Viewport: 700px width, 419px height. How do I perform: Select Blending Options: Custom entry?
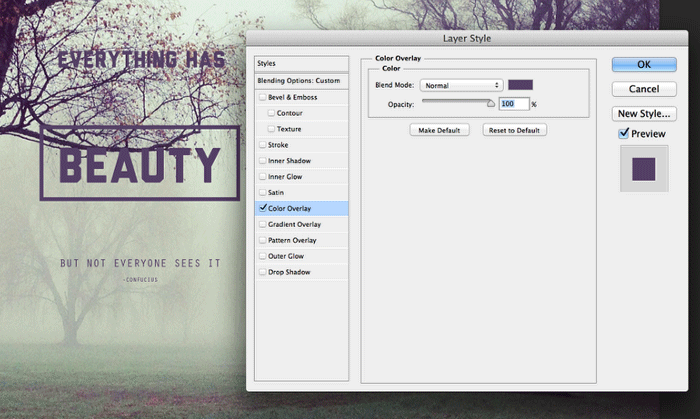(300, 80)
